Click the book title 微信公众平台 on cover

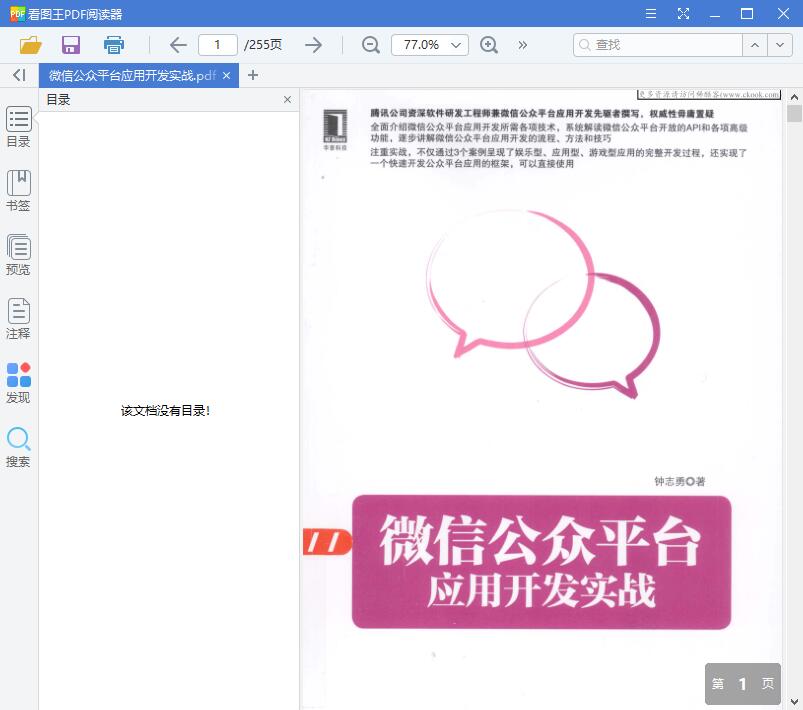pyautogui.click(x=540, y=539)
